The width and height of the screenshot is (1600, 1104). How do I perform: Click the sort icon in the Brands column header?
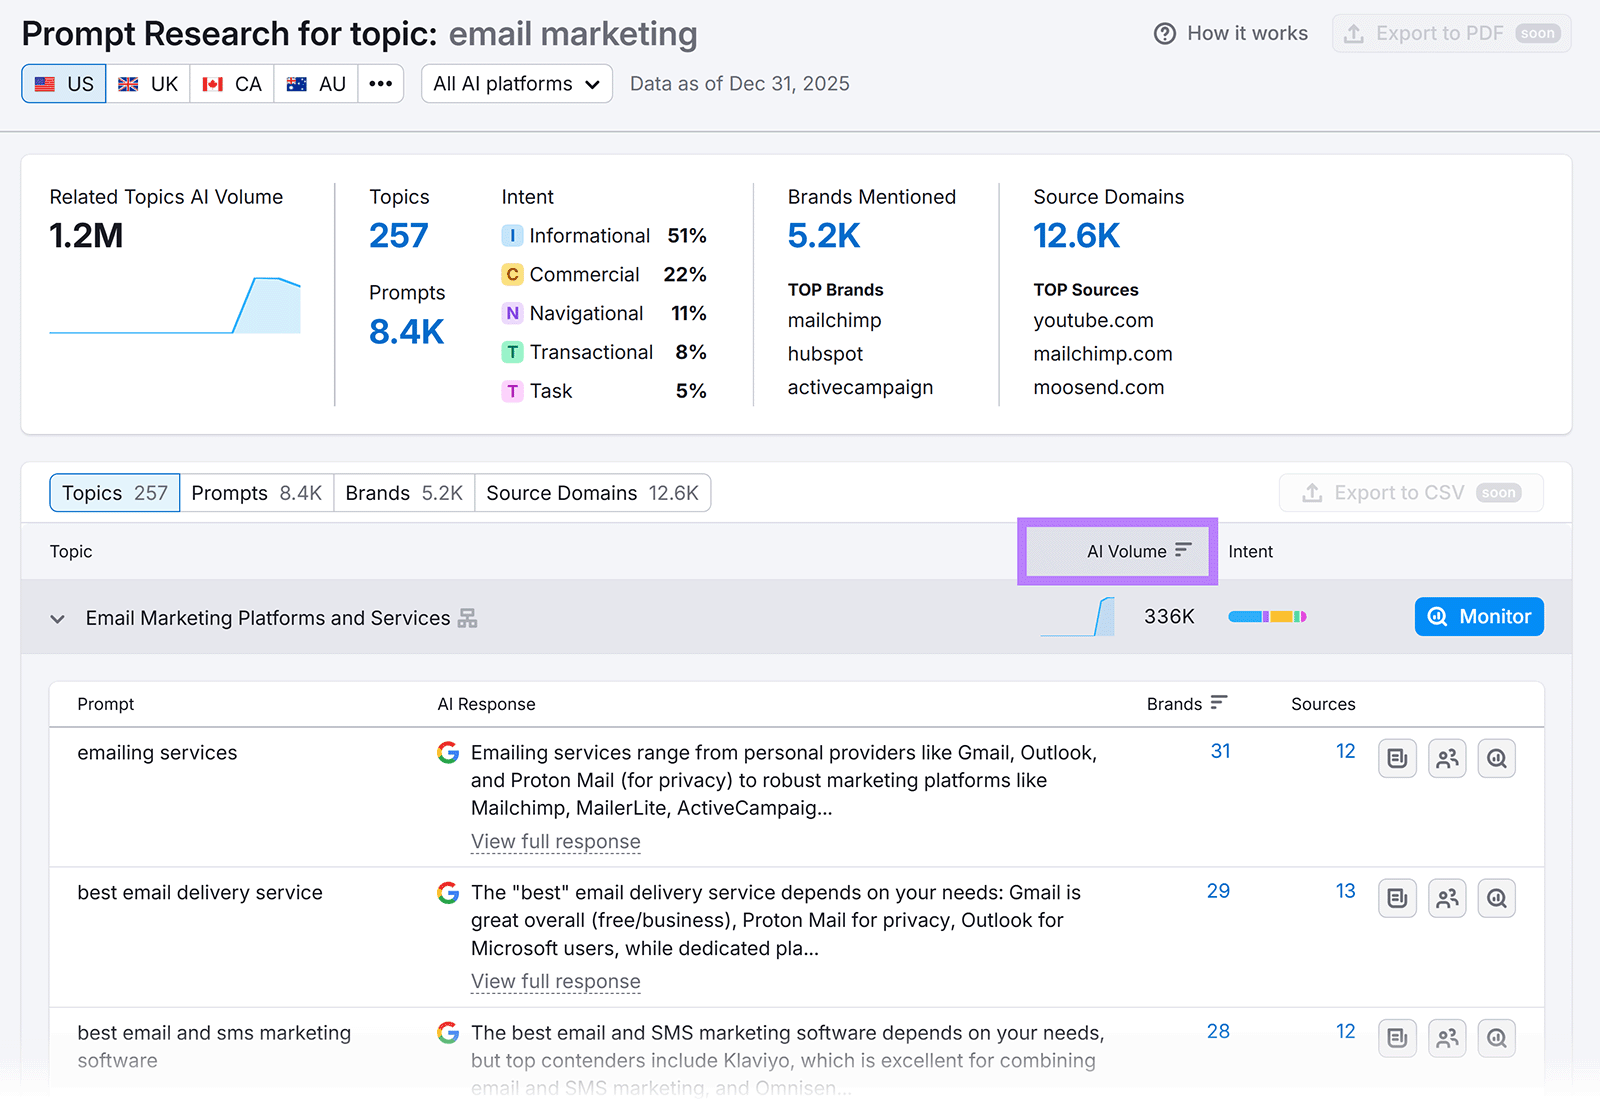pyautogui.click(x=1218, y=703)
